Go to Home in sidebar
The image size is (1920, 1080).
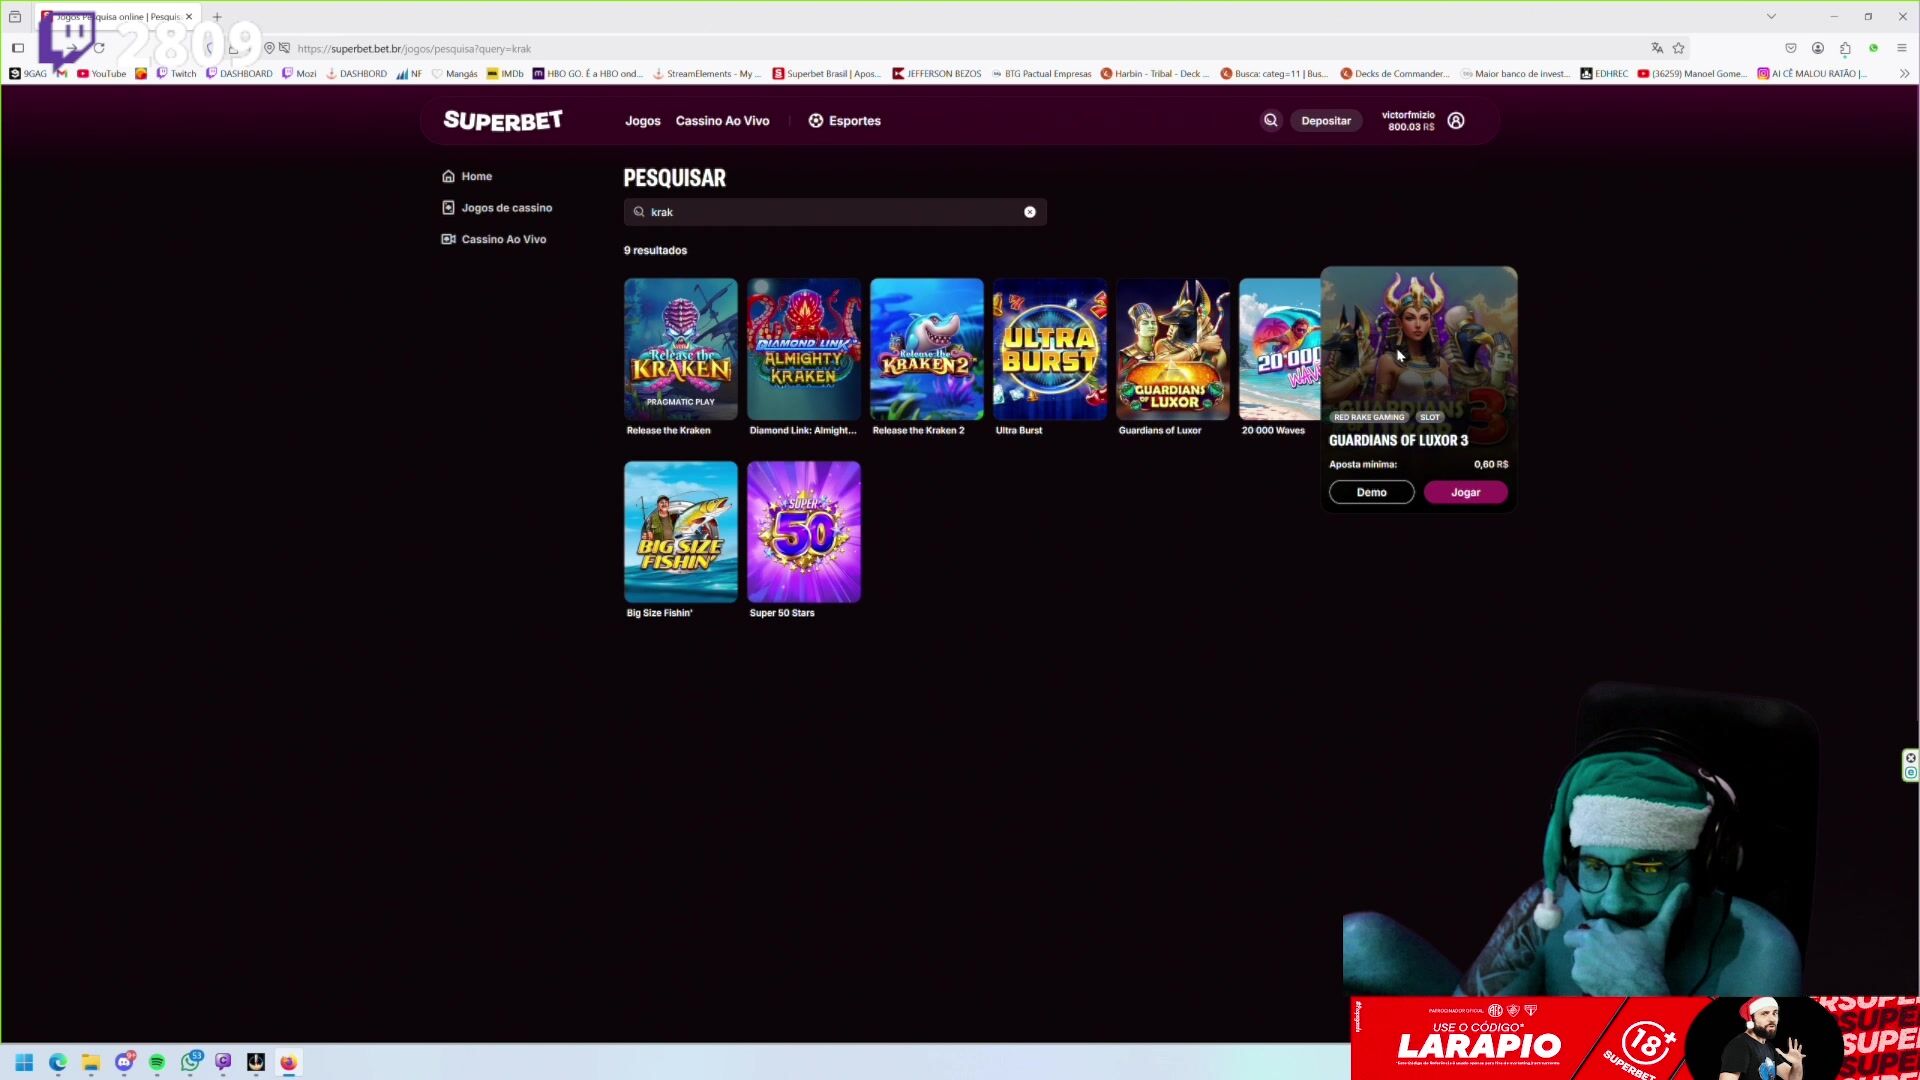pos(476,176)
